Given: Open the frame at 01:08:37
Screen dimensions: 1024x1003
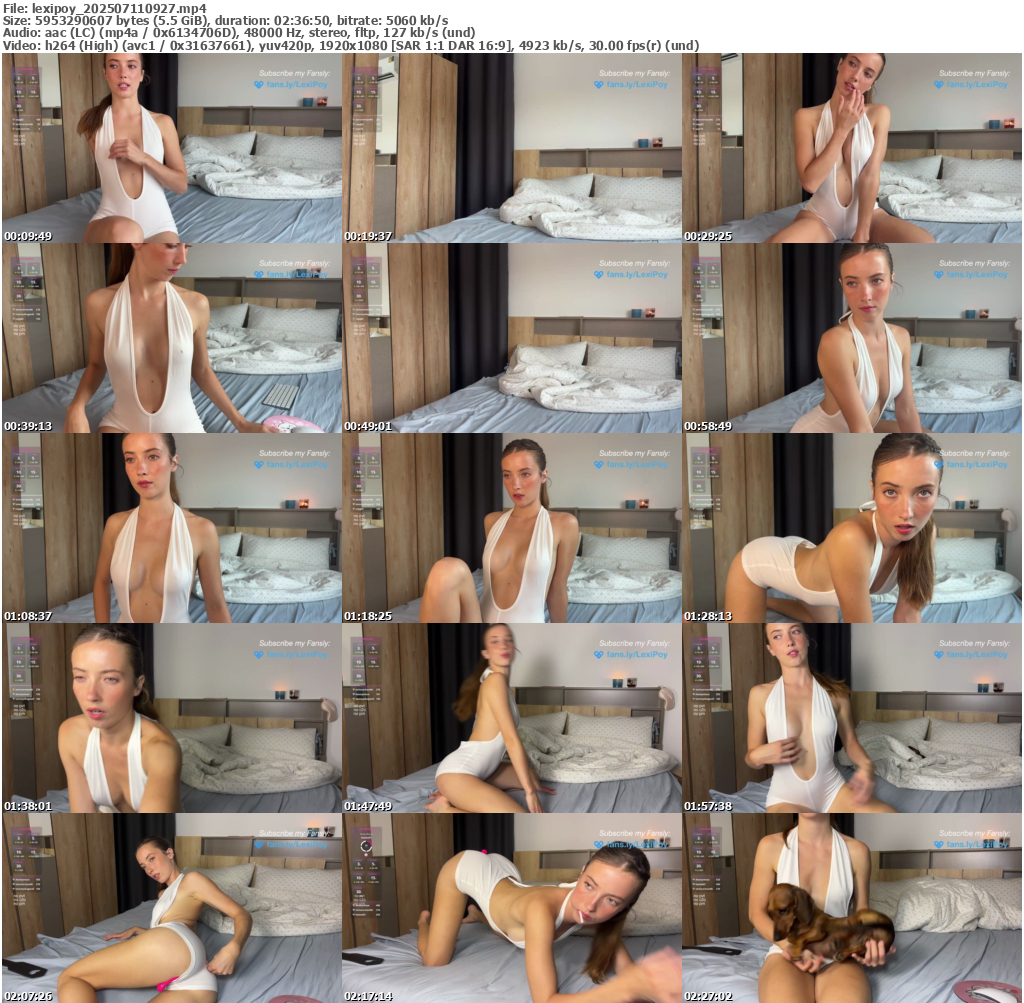Looking at the screenshot, I should click(x=172, y=528).
